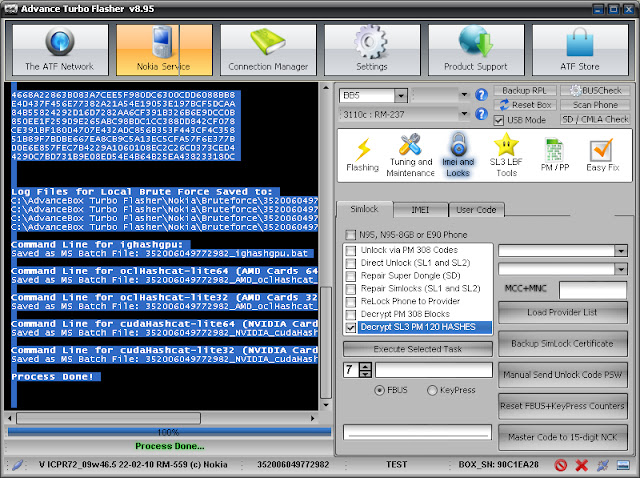The width and height of the screenshot is (640, 478).
Task: Click Reset FBUS+KeyPress Counters button
Action: tap(562, 406)
